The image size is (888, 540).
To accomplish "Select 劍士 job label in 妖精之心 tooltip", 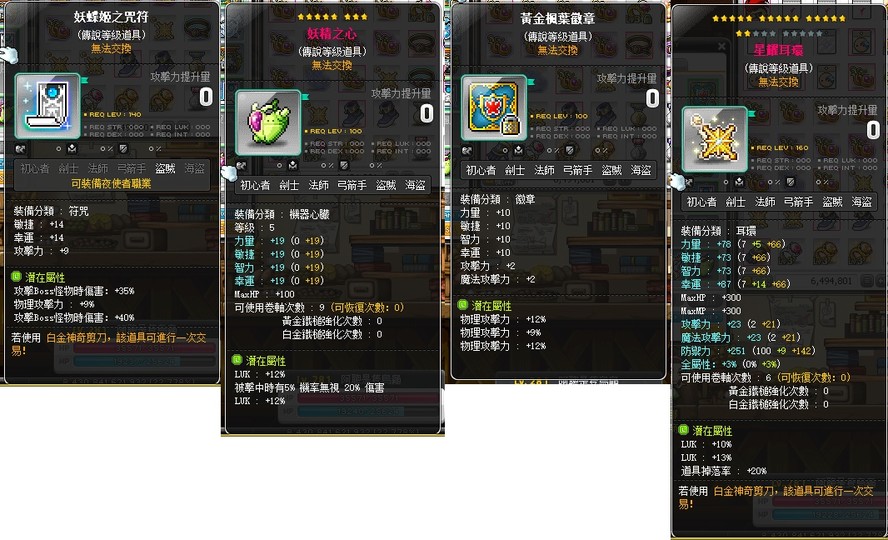I will (x=289, y=185).
